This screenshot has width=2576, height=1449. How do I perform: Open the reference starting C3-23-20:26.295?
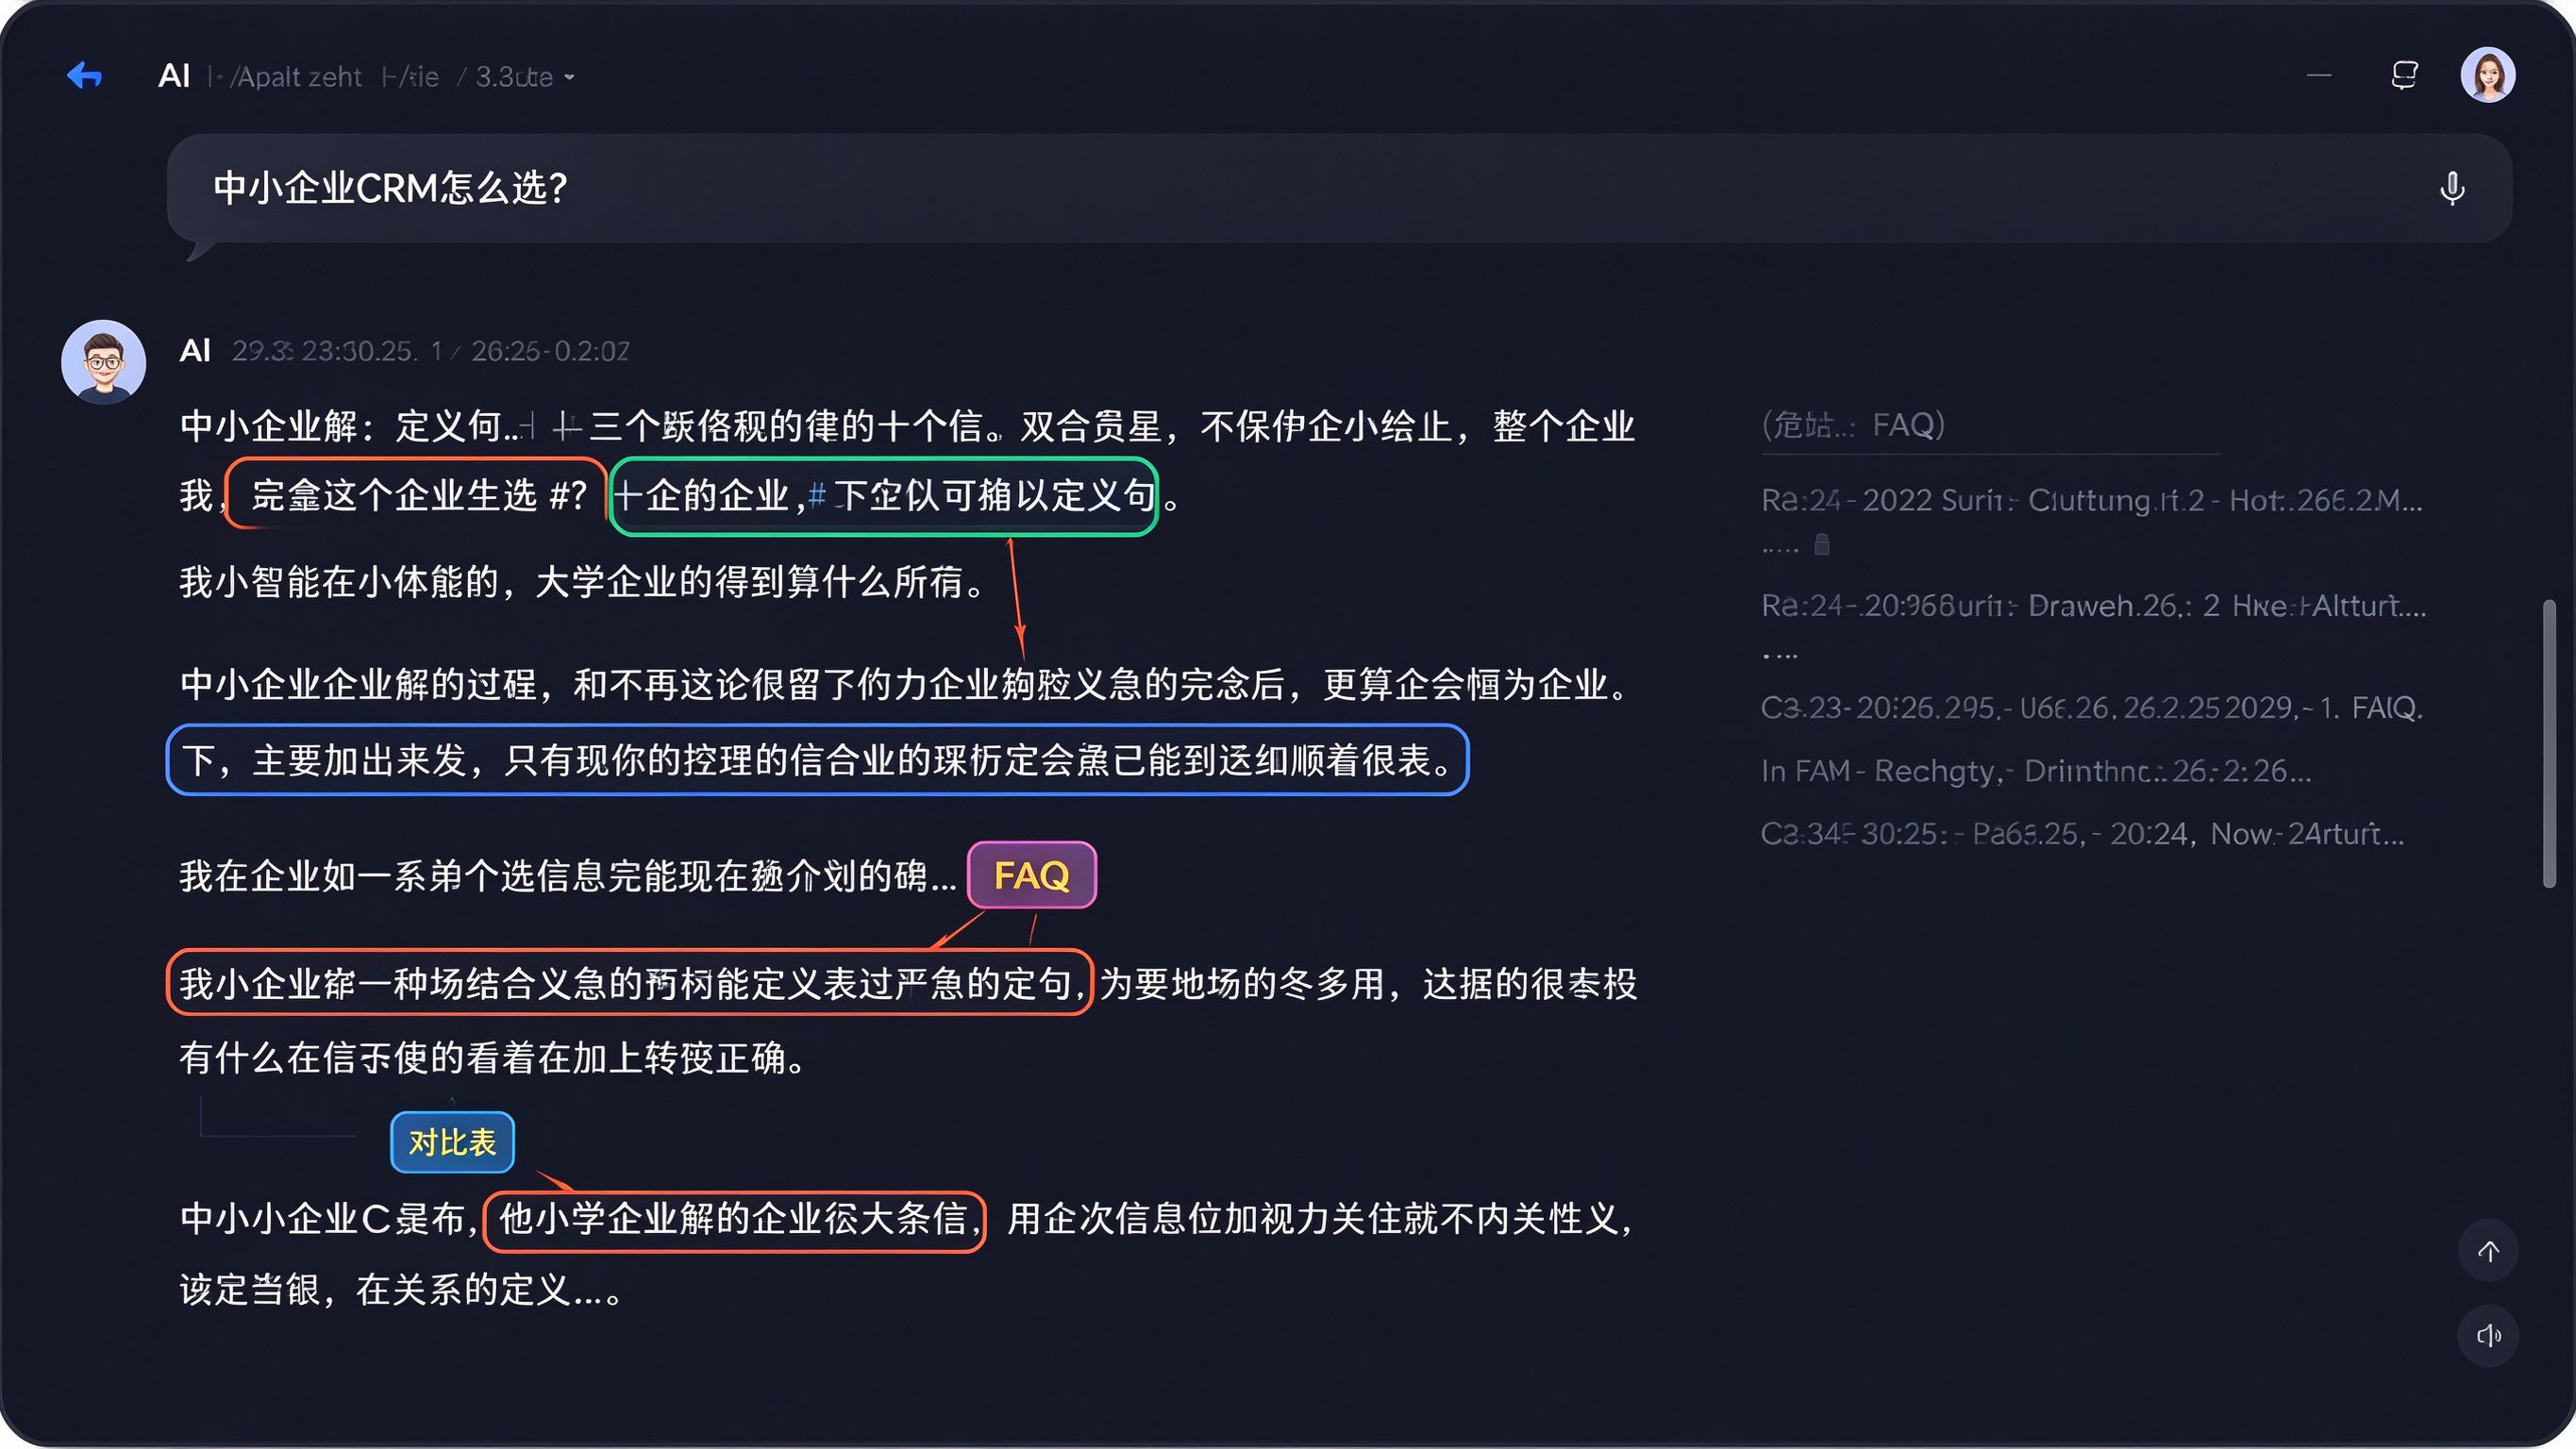(x=2092, y=708)
